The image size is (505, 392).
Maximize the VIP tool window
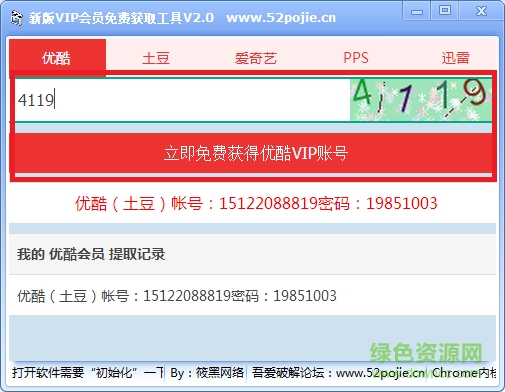click(445, 11)
